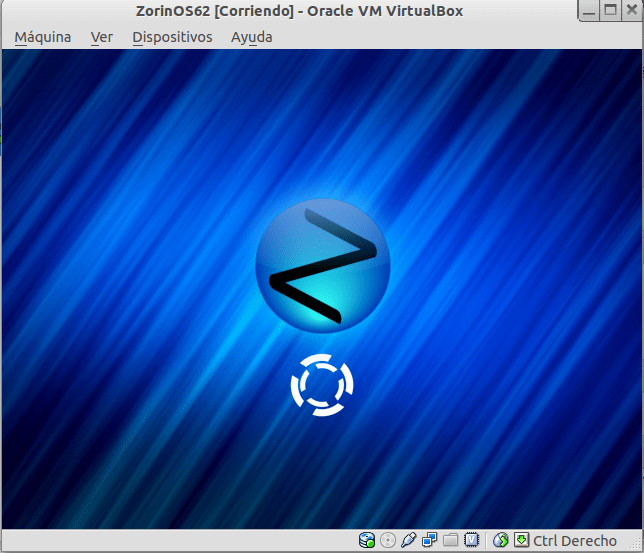Click the USB devices status icon
The height and width of the screenshot is (553, 644).
click(409, 541)
